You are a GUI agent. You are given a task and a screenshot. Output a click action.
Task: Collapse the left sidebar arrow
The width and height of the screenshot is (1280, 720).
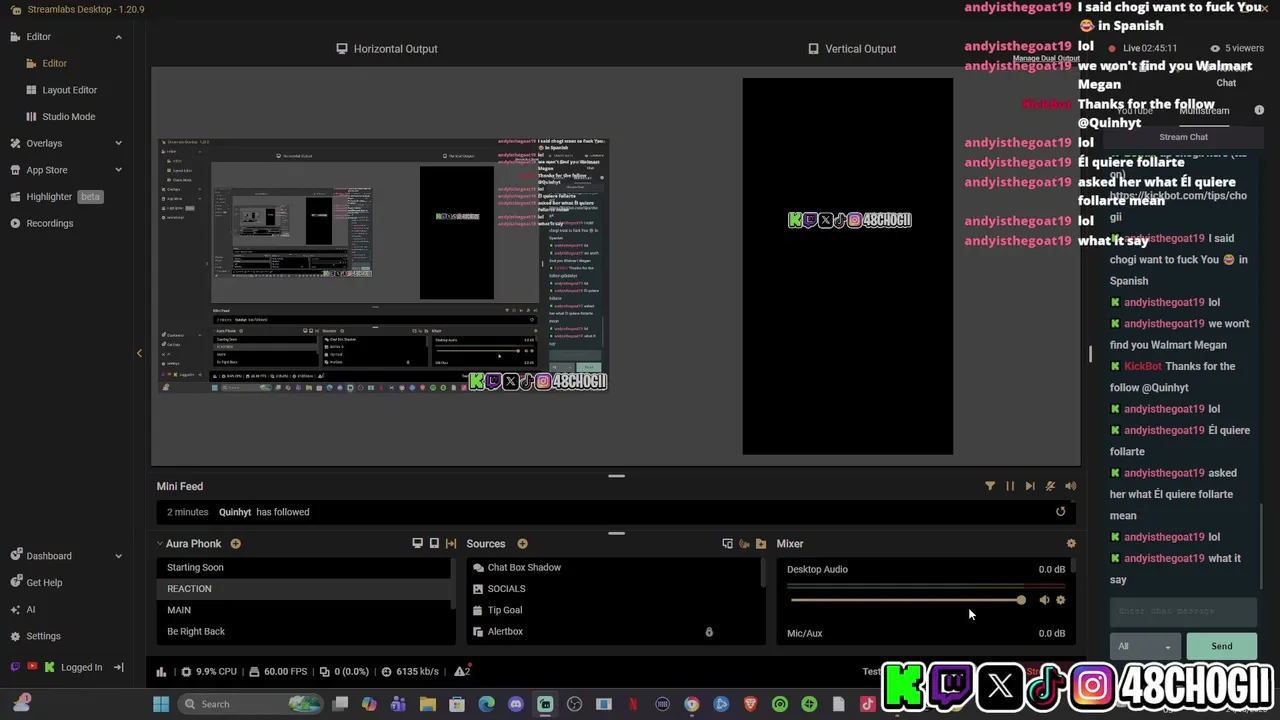(x=139, y=353)
